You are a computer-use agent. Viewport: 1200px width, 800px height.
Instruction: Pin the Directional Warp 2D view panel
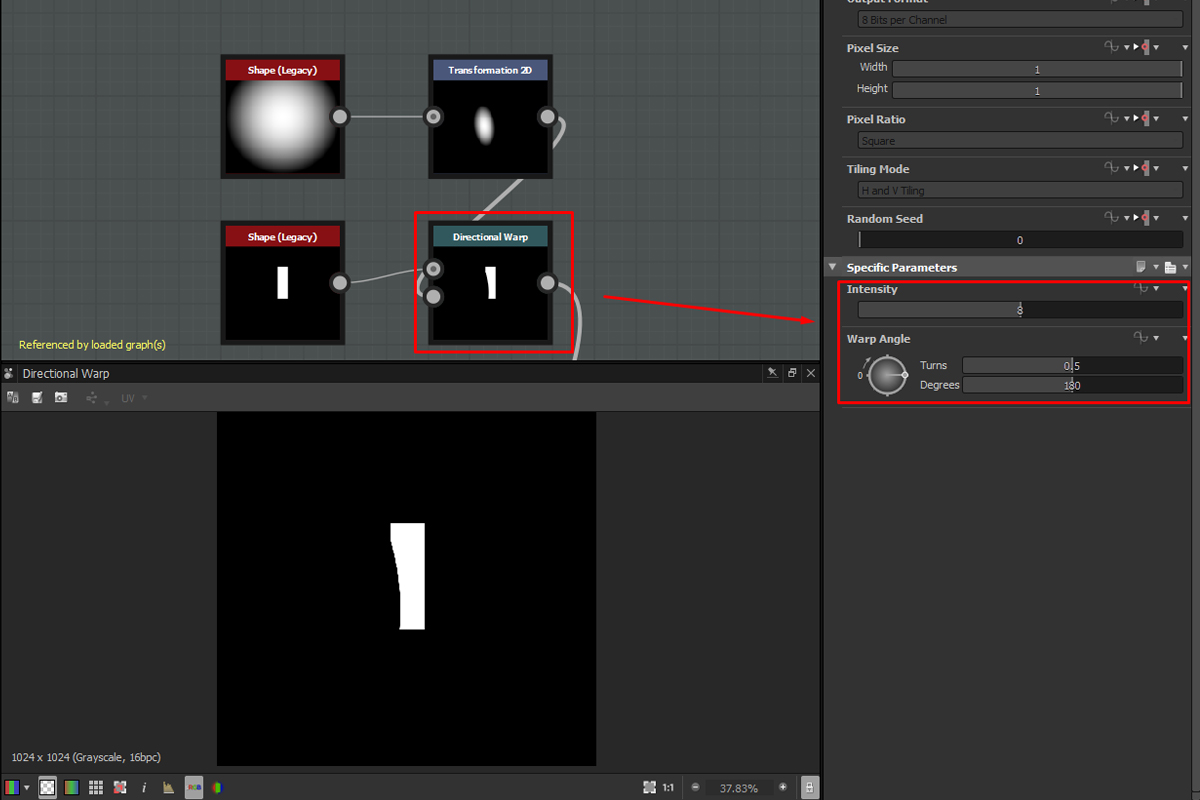click(772, 373)
